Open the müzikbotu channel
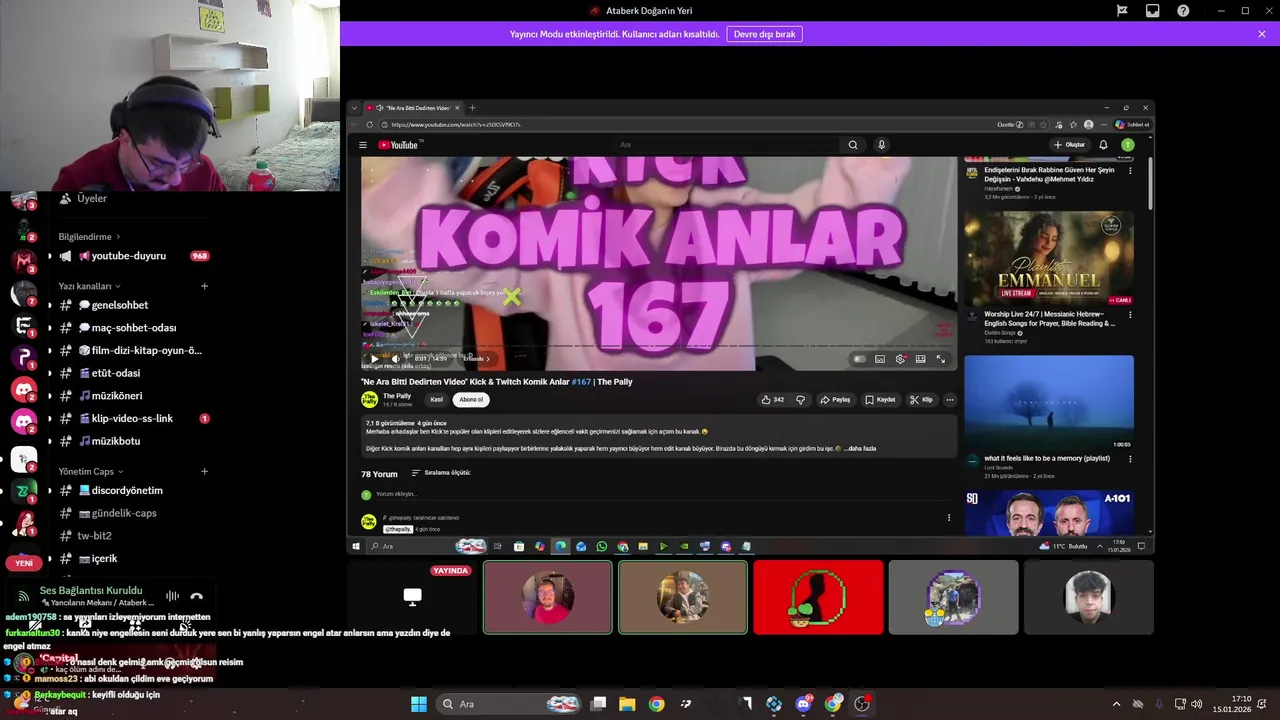Image resolution: width=1280 pixels, height=720 pixels. 133,441
